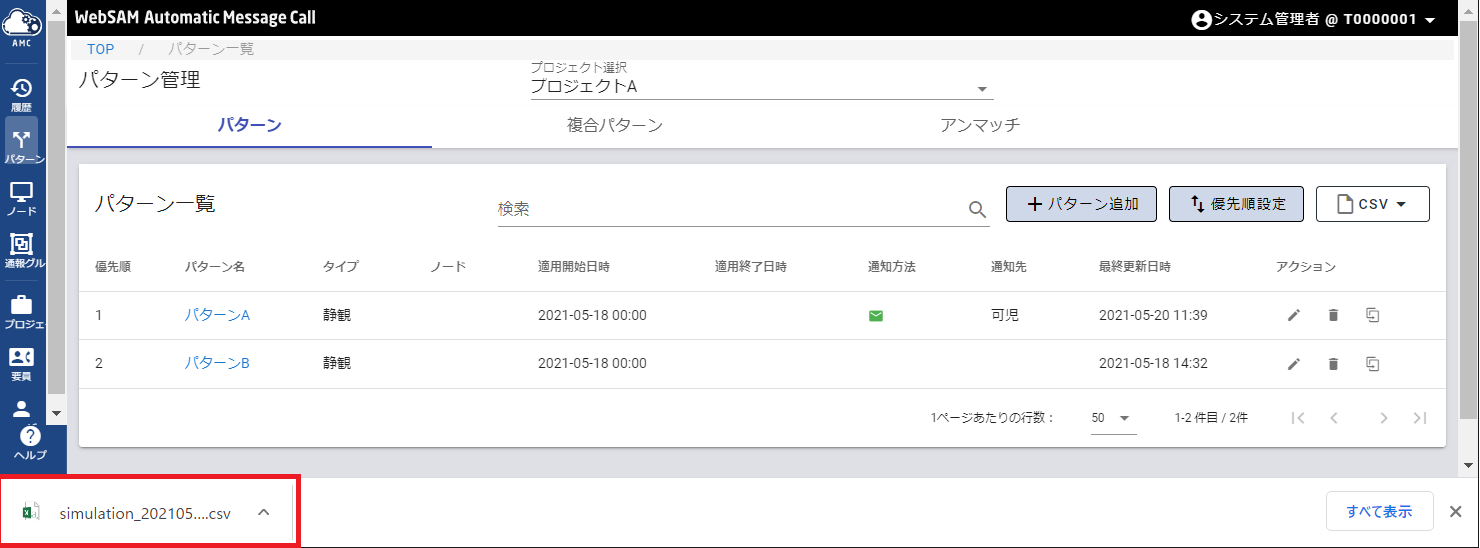Open the rows-per-page dropdown showing 50
Screen dimensions: 1480x548
[x=1112, y=418]
